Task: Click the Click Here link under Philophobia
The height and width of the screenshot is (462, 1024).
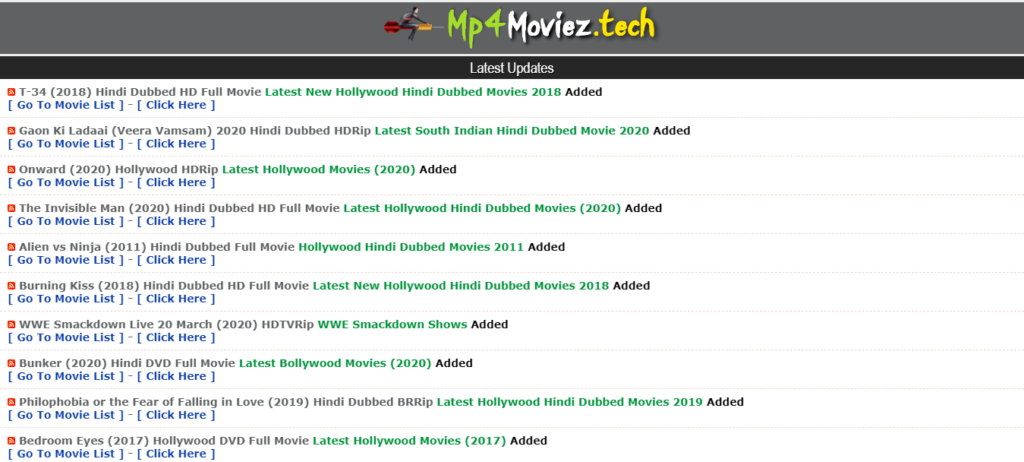Action: tap(176, 415)
